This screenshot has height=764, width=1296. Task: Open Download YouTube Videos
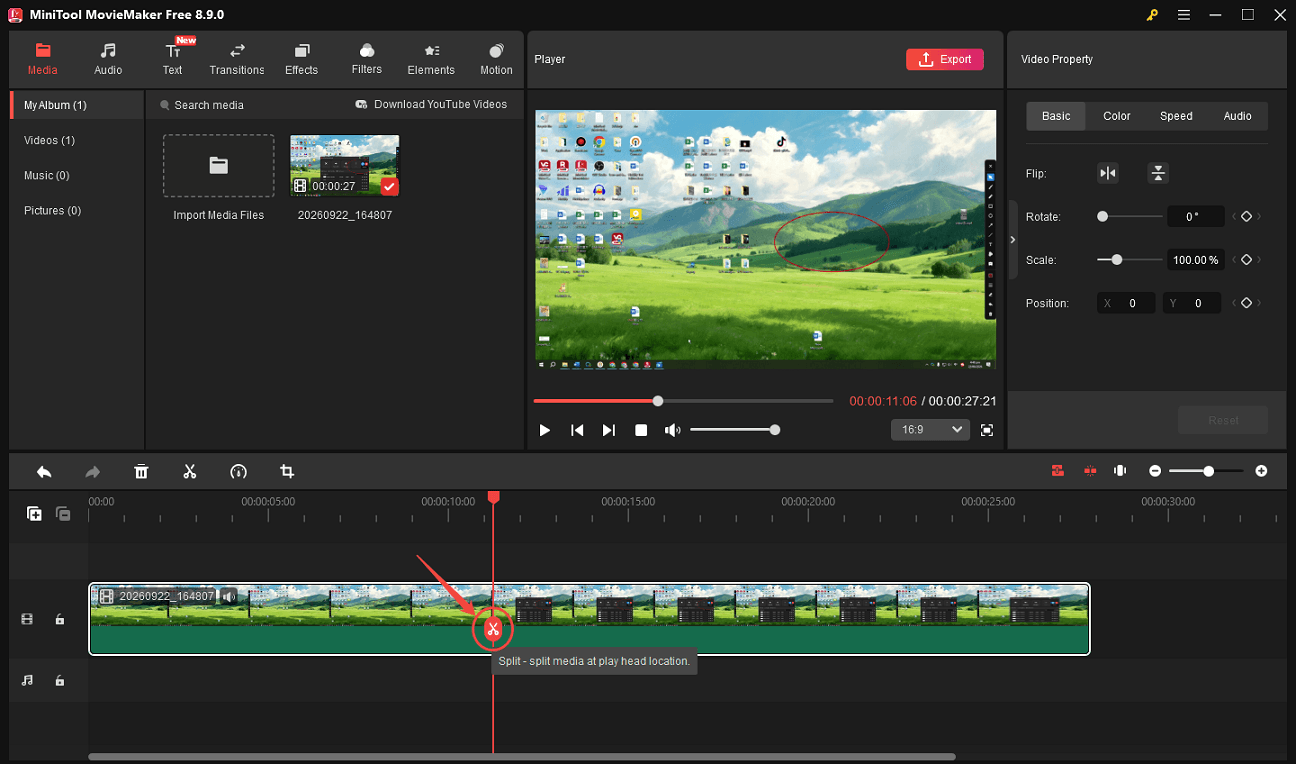pyautogui.click(x=431, y=104)
